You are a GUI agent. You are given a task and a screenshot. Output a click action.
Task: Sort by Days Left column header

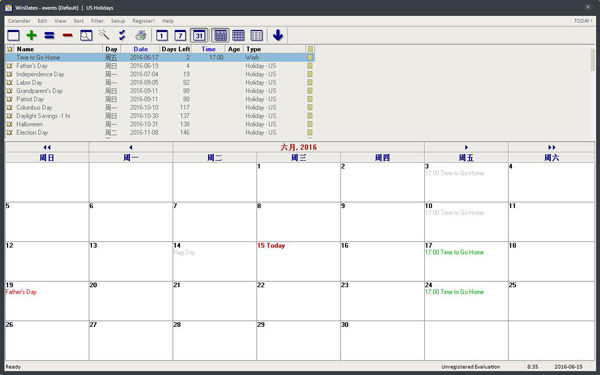[176, 49]
